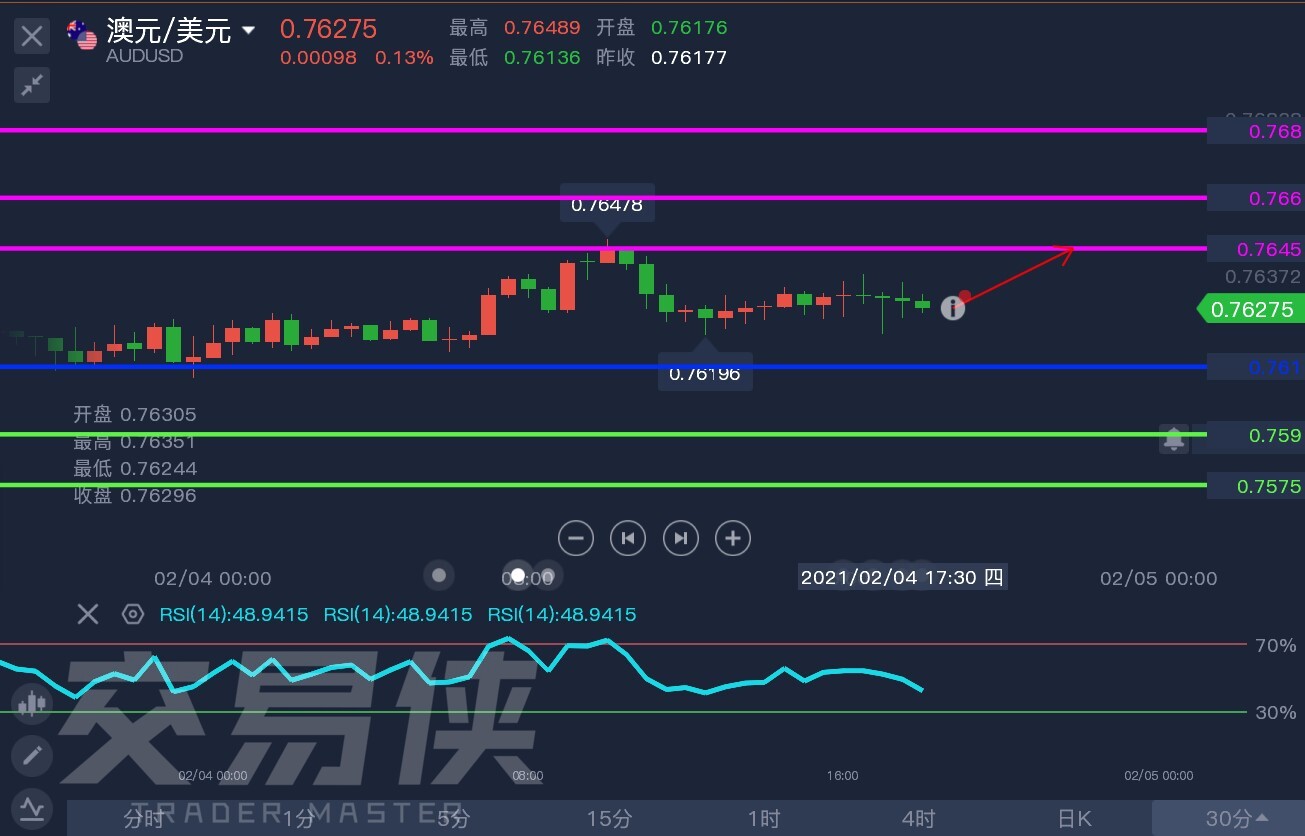The image size is (1305, 836).
Task: Open RSI settings hexagon icon
Action: [x=132, y=614]
